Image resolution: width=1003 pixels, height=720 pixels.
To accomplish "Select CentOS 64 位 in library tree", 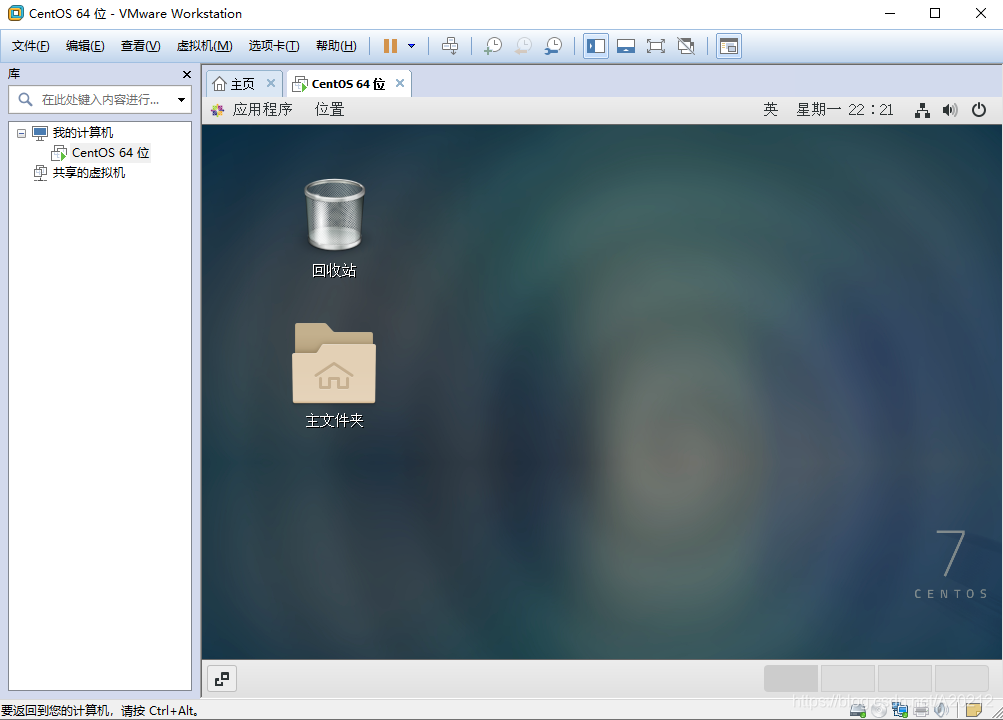I will coord(111,153).
